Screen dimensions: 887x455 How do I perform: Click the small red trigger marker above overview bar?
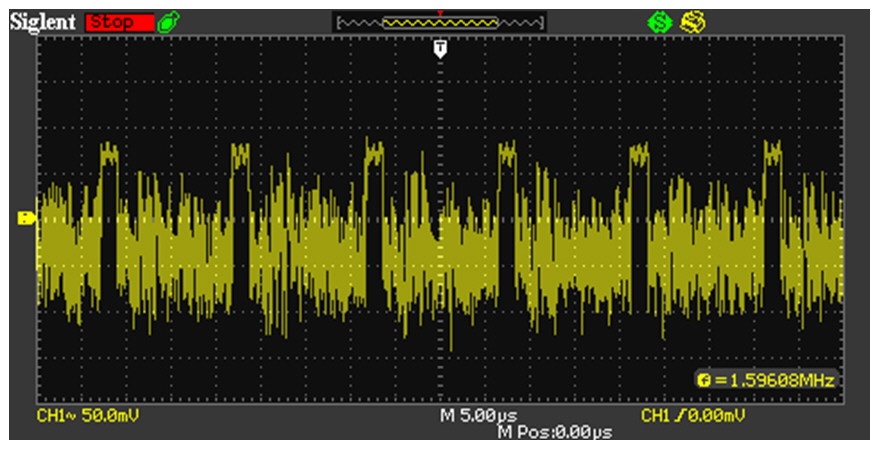point(440,12)
